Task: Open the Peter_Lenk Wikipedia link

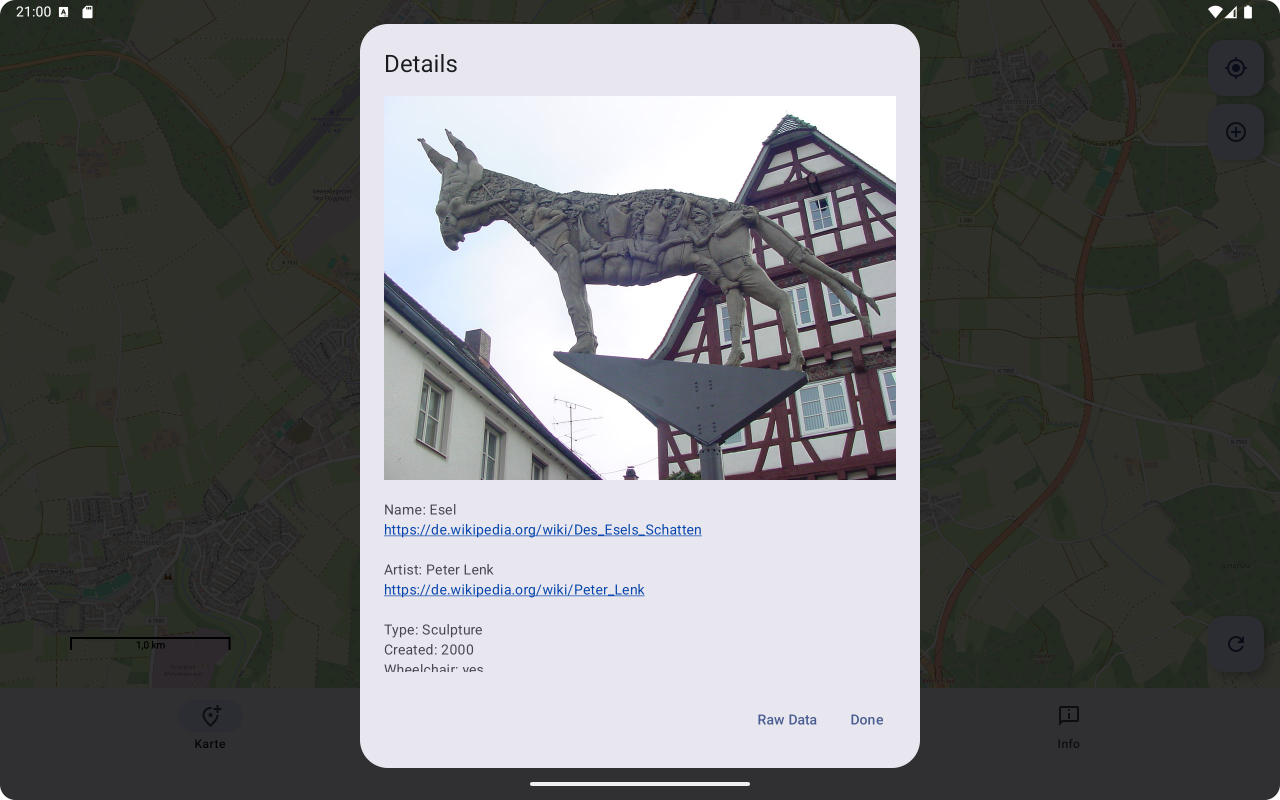Action: (x=514, y=590)
